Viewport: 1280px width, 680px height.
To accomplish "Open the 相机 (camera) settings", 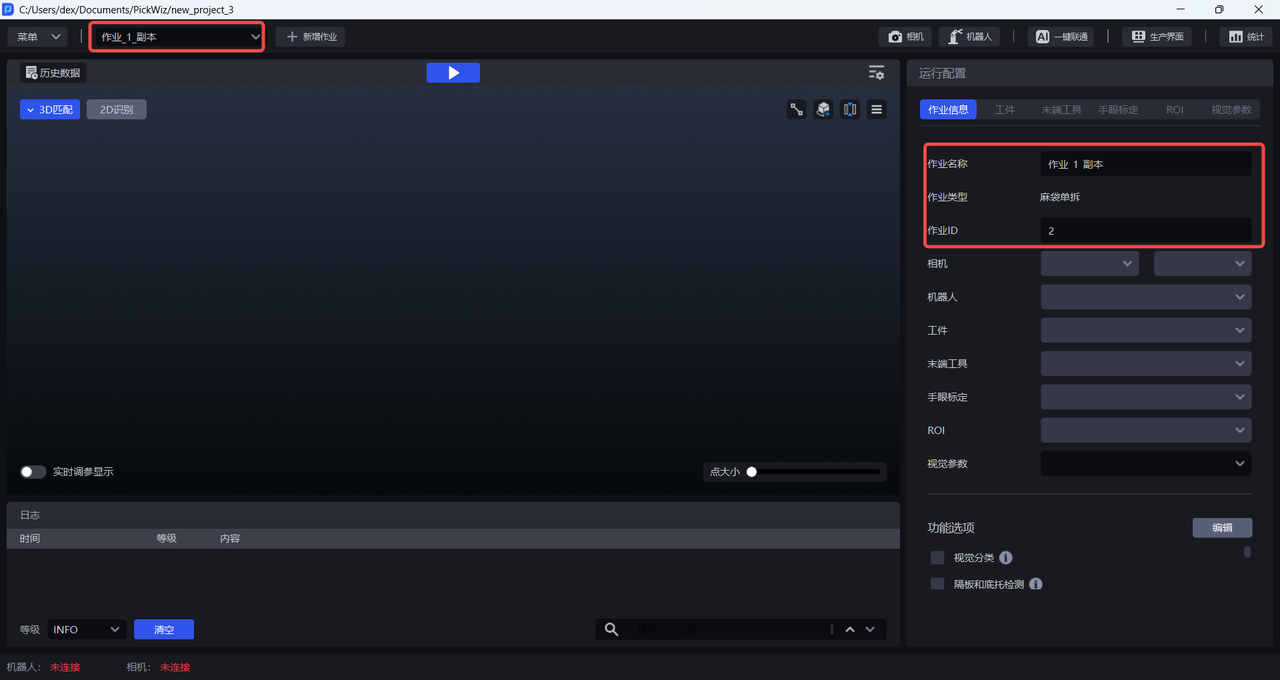I will pos(905,37).
